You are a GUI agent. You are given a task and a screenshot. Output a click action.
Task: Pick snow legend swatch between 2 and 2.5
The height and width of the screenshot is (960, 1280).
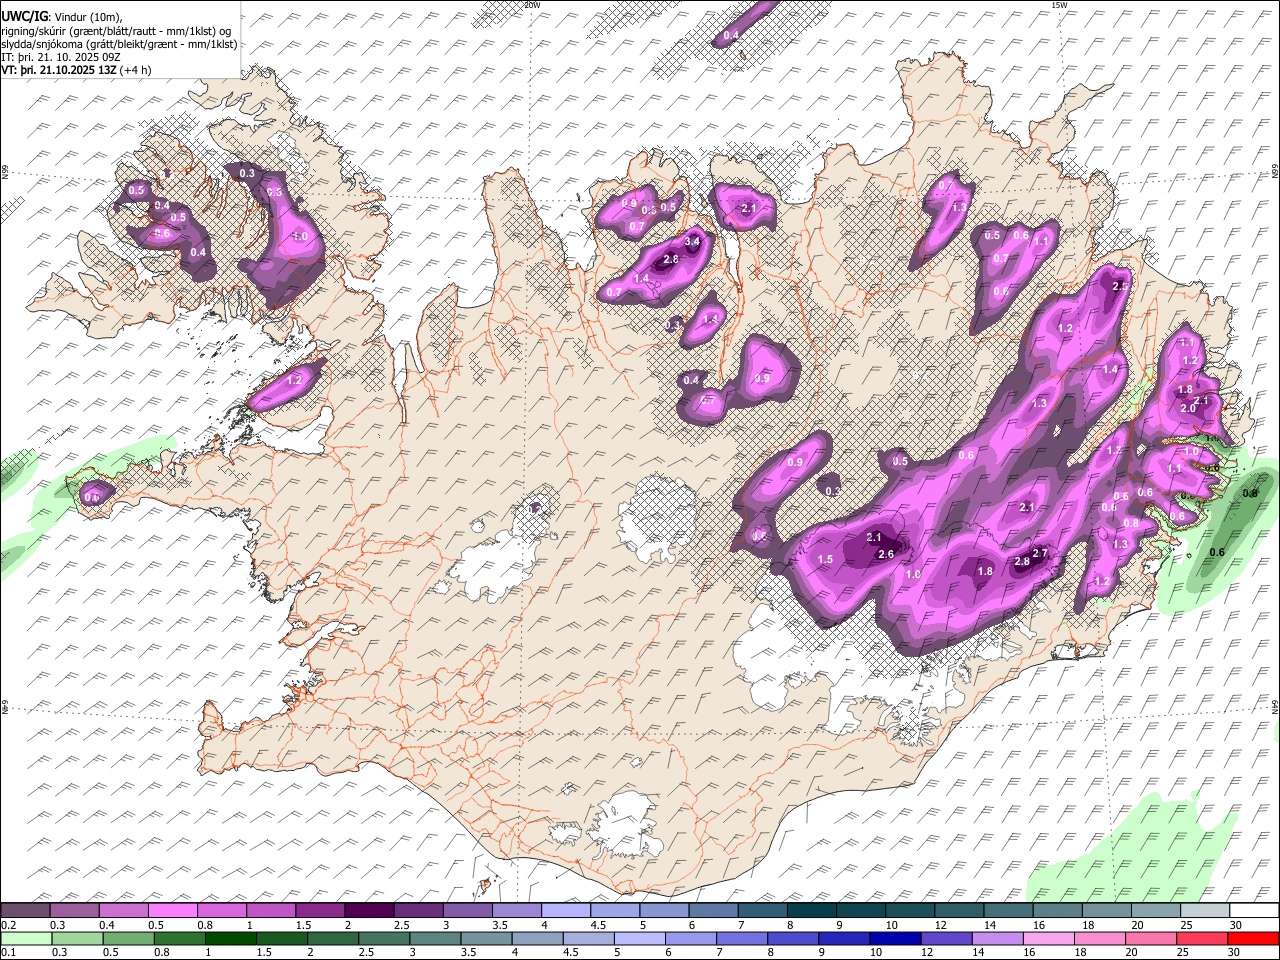coord(369,910)
